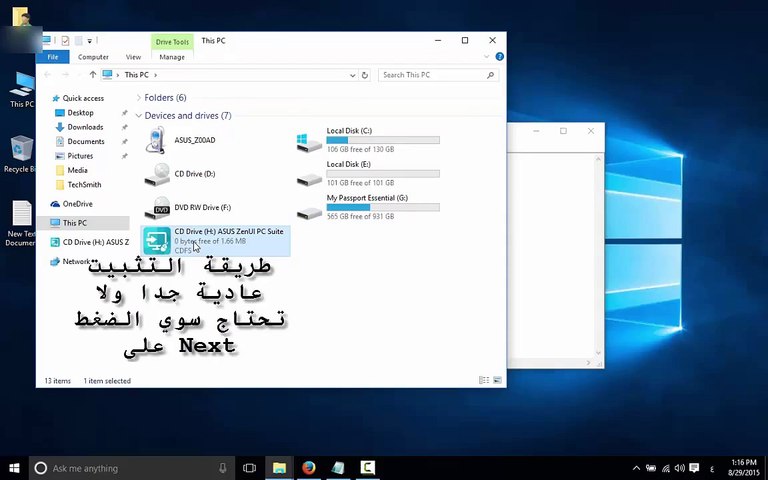
Task: Open the New Text Document desktop icon
Action: point(21,223)
